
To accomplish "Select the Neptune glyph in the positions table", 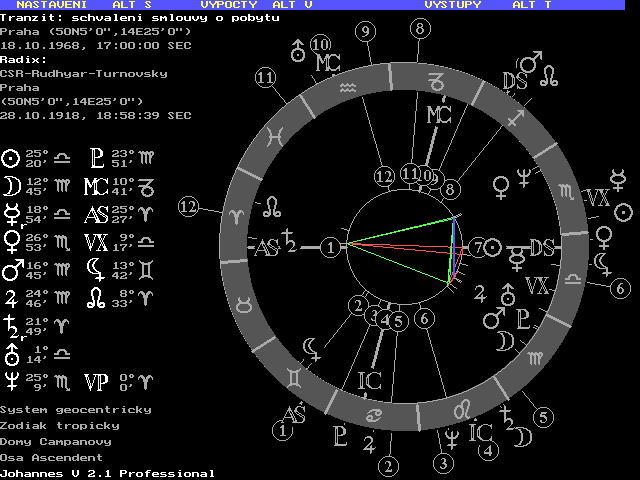I will point(11,380).
